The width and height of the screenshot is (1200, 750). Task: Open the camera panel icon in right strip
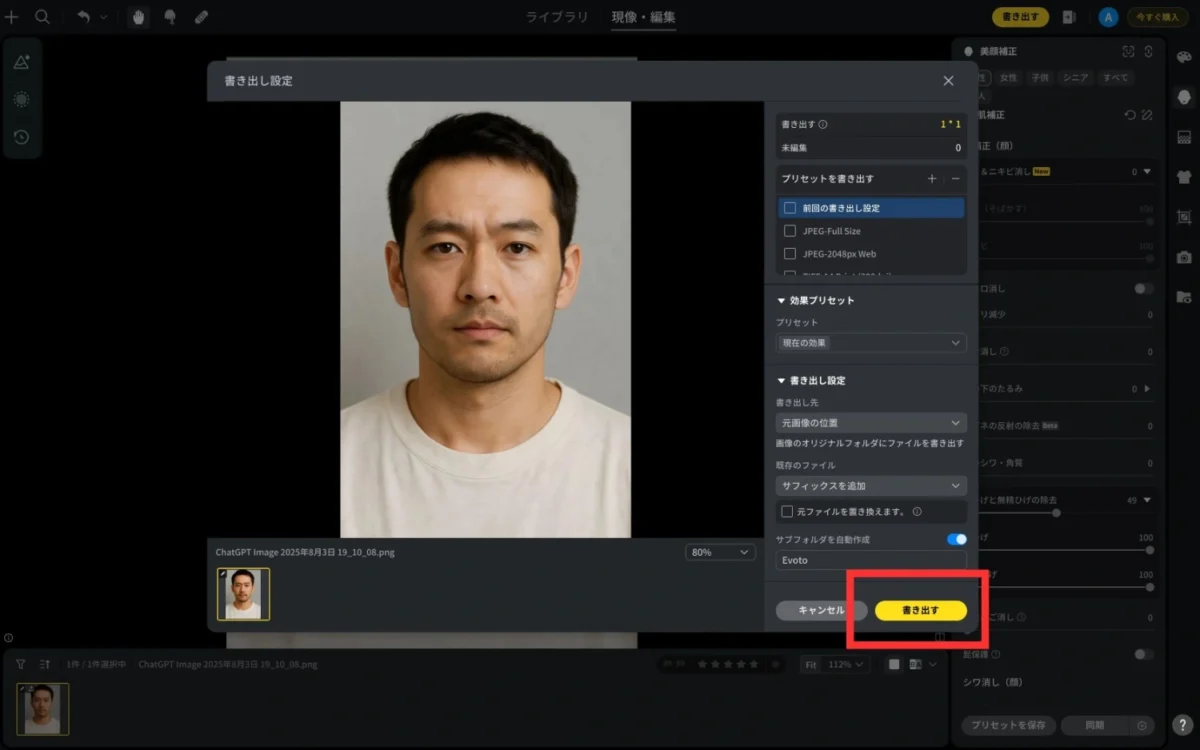point(1184,257)
